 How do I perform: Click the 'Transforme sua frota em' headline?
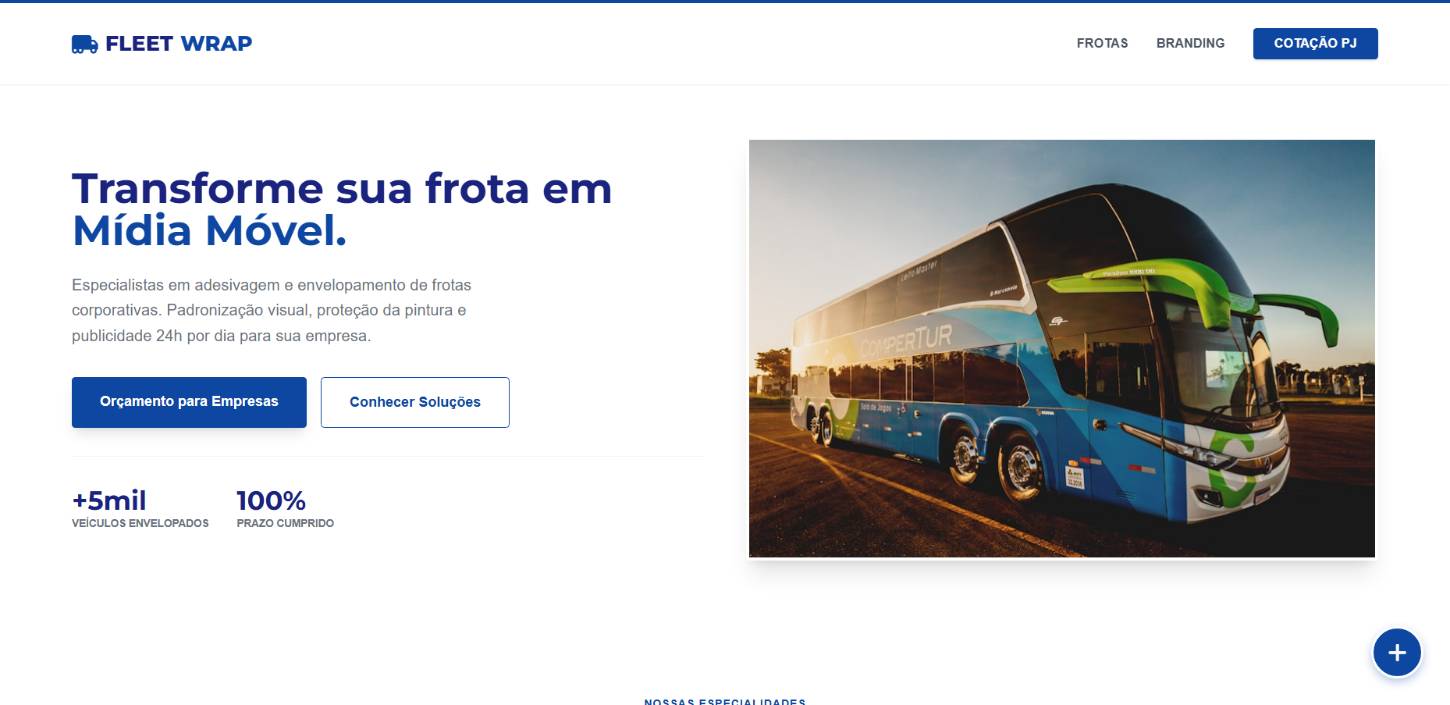[x=342, y=188]
